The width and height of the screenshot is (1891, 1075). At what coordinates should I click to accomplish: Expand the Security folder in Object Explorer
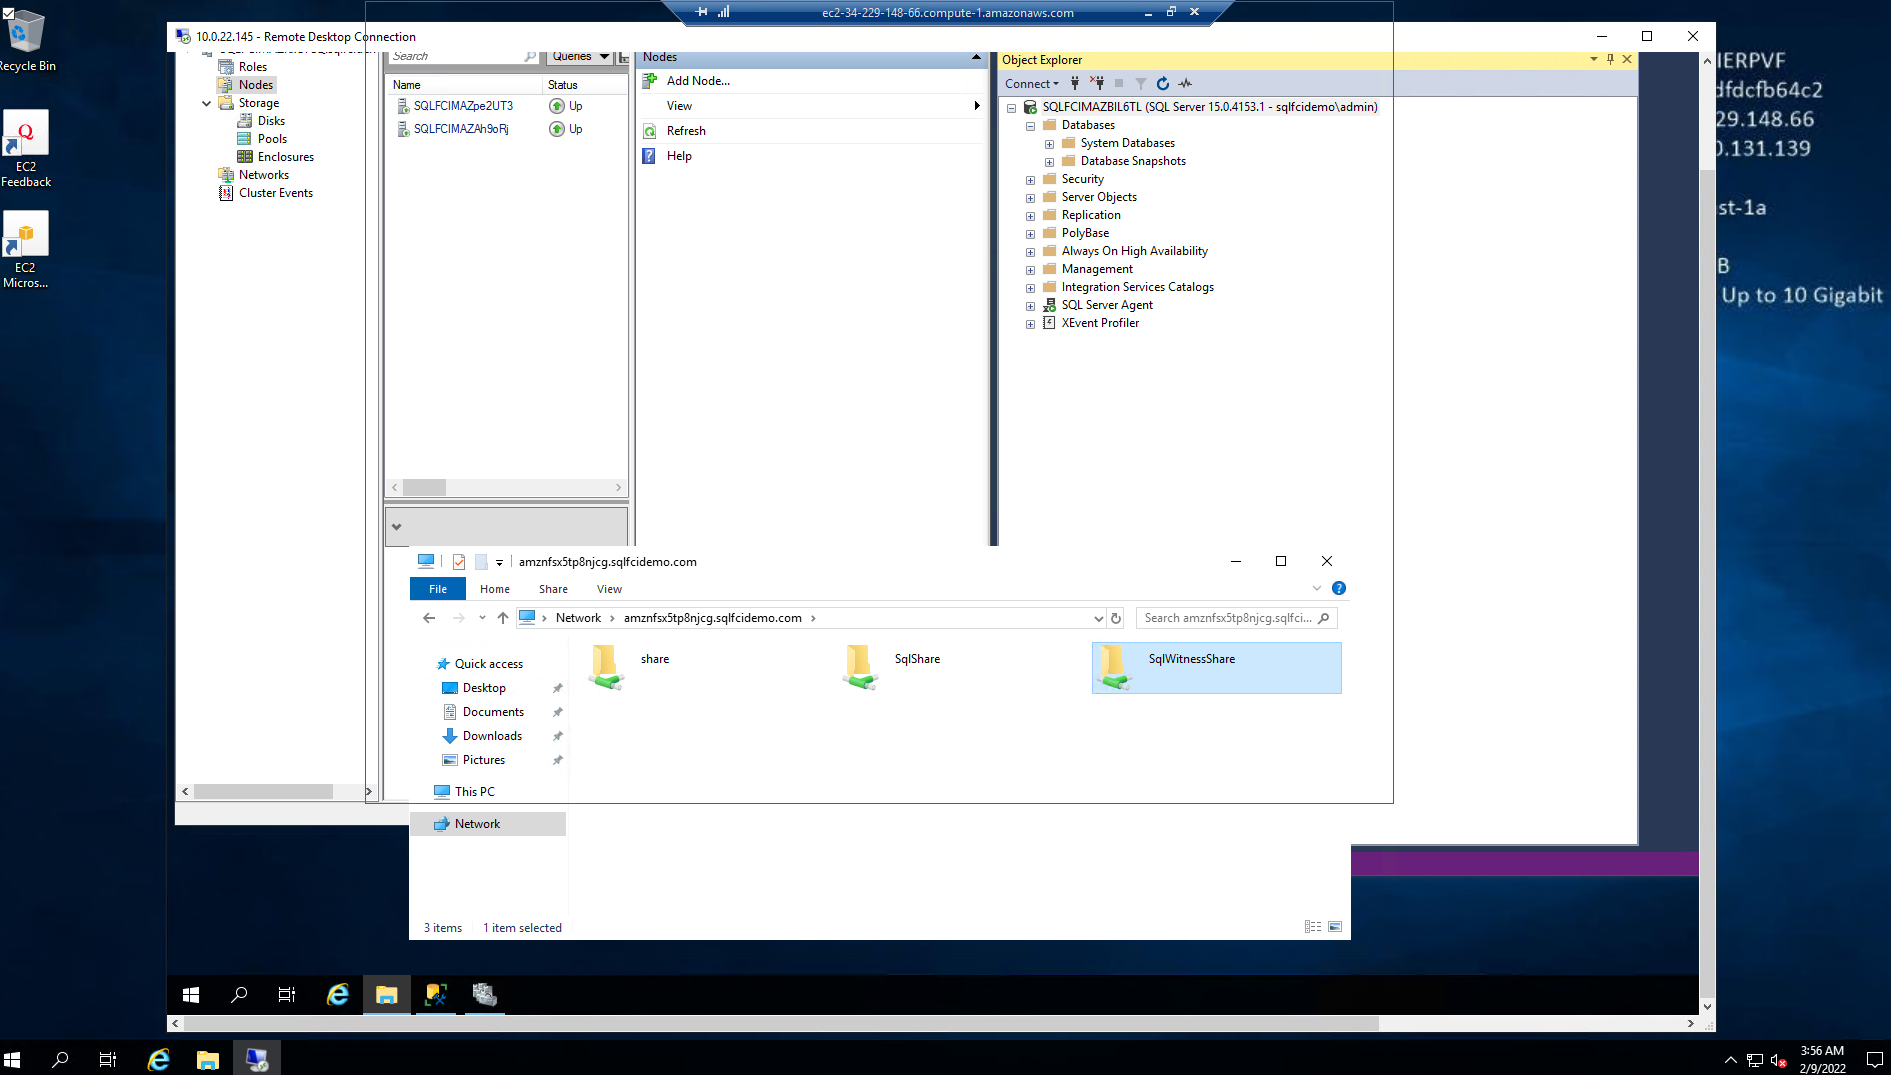[1030, 180]
